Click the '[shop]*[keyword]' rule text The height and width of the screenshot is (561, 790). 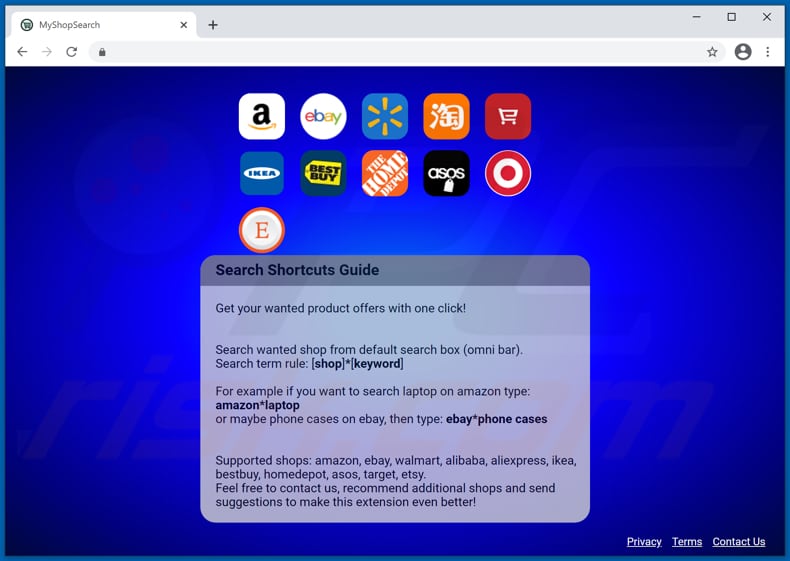tap(357, 363)
